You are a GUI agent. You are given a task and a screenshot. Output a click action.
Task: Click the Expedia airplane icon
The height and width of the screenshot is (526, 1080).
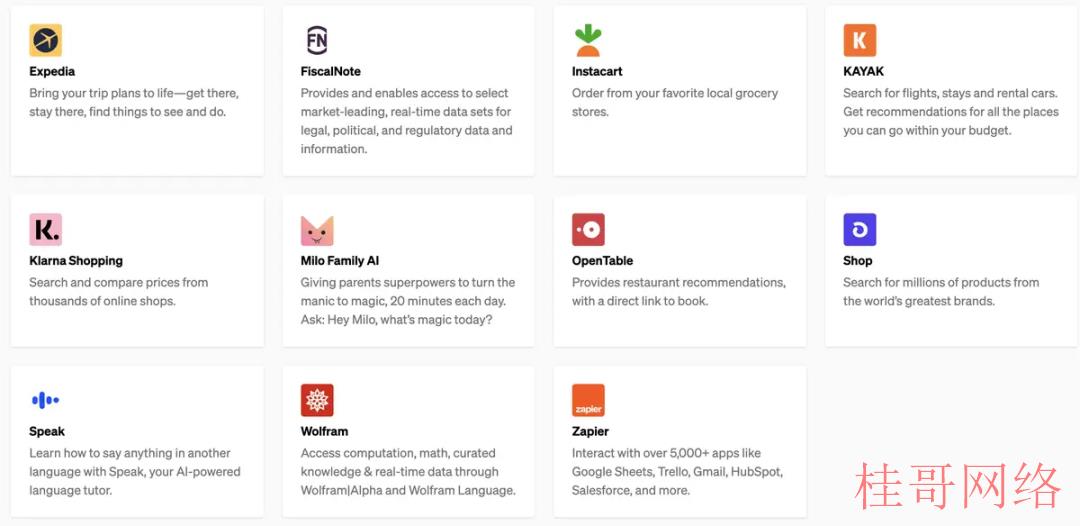[x=45, y=40]
